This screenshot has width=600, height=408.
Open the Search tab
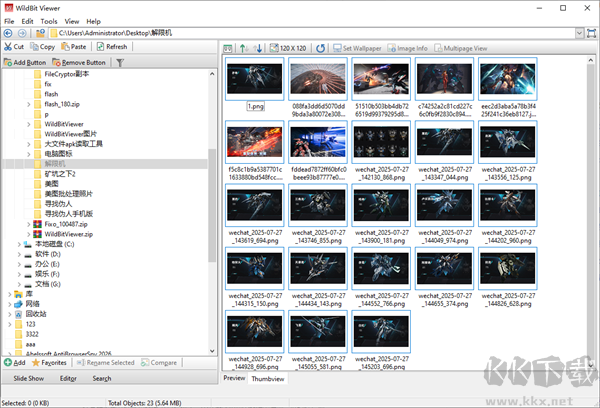102,379
